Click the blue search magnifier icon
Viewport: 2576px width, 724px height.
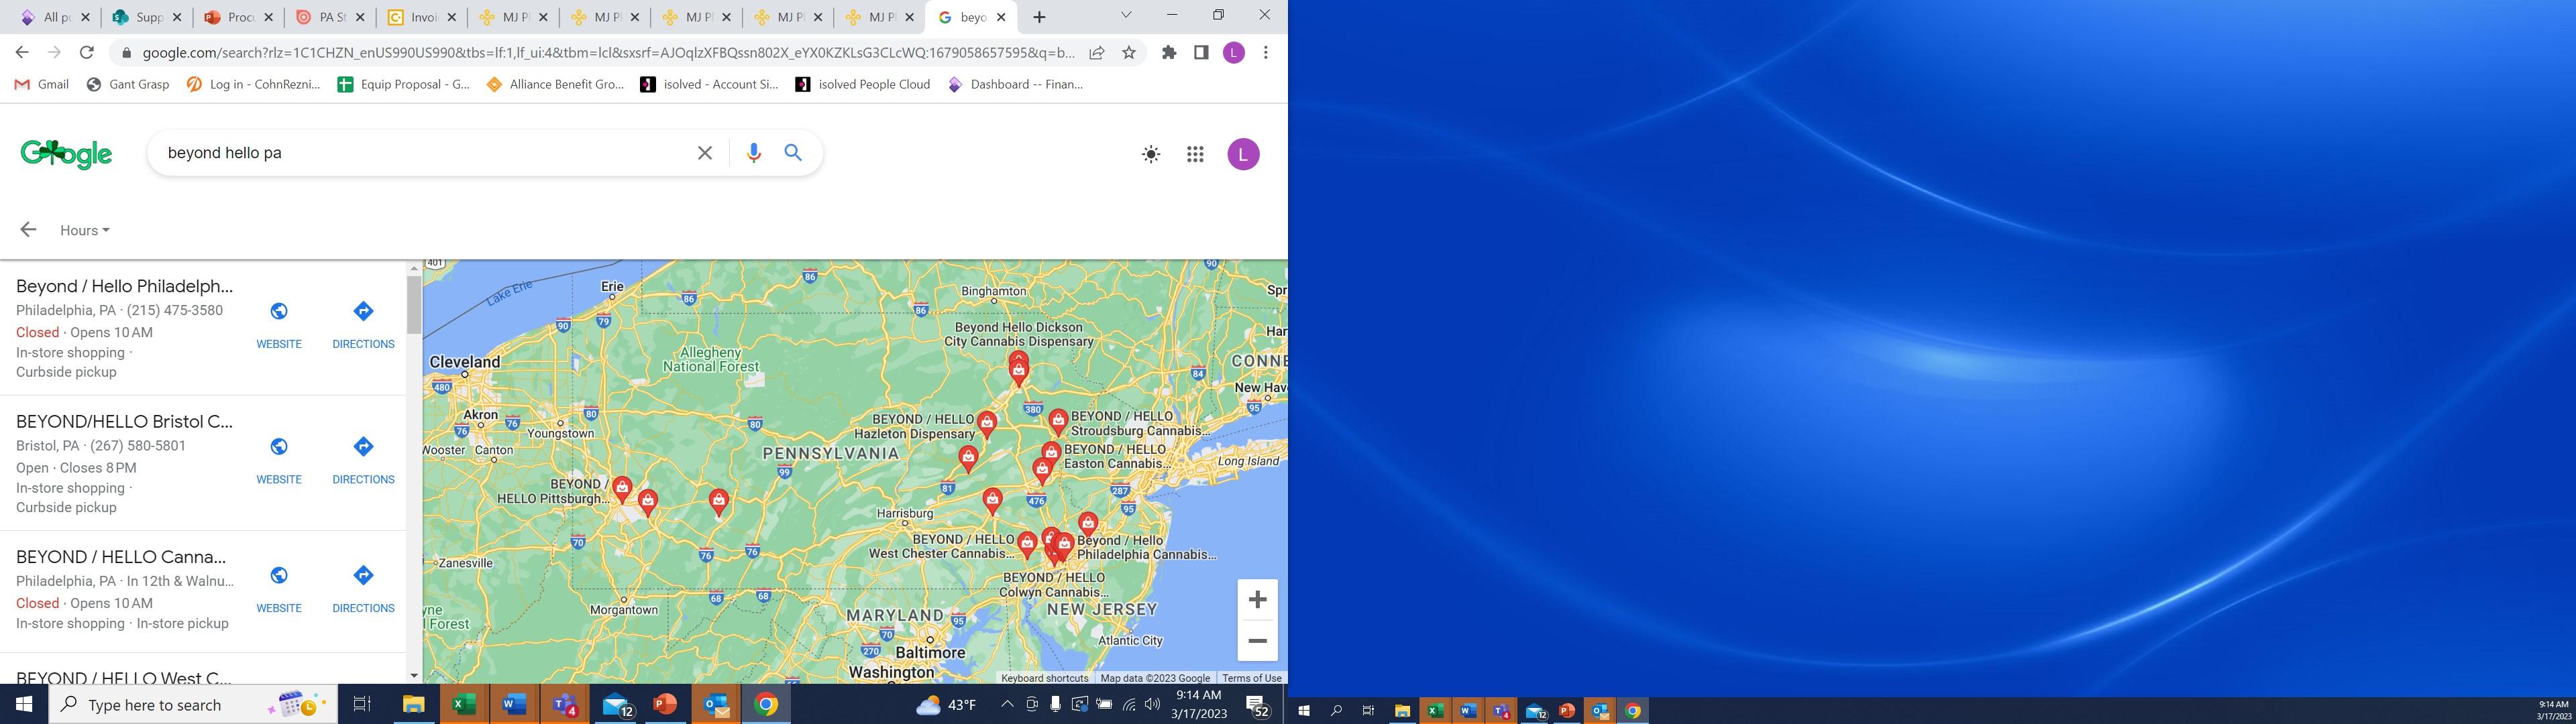pos(793,153)
